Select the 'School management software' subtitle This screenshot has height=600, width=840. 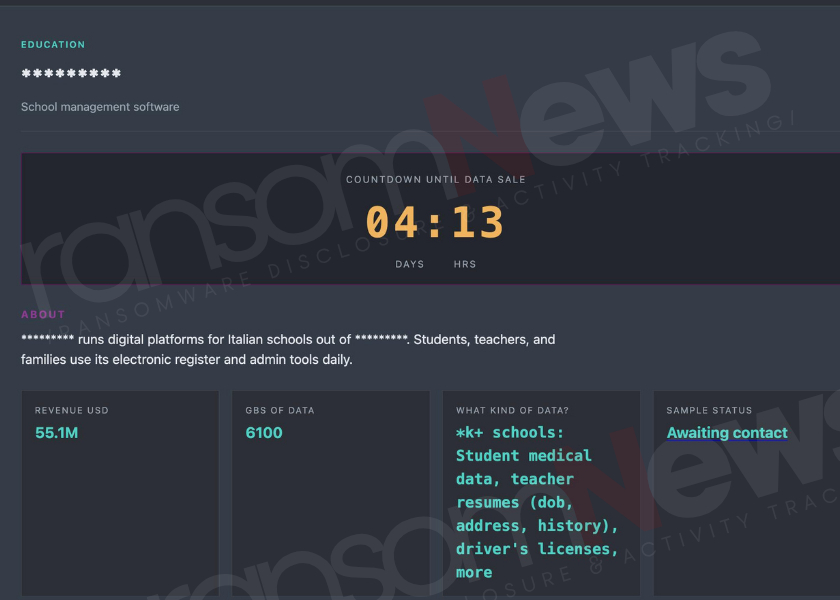100,107
